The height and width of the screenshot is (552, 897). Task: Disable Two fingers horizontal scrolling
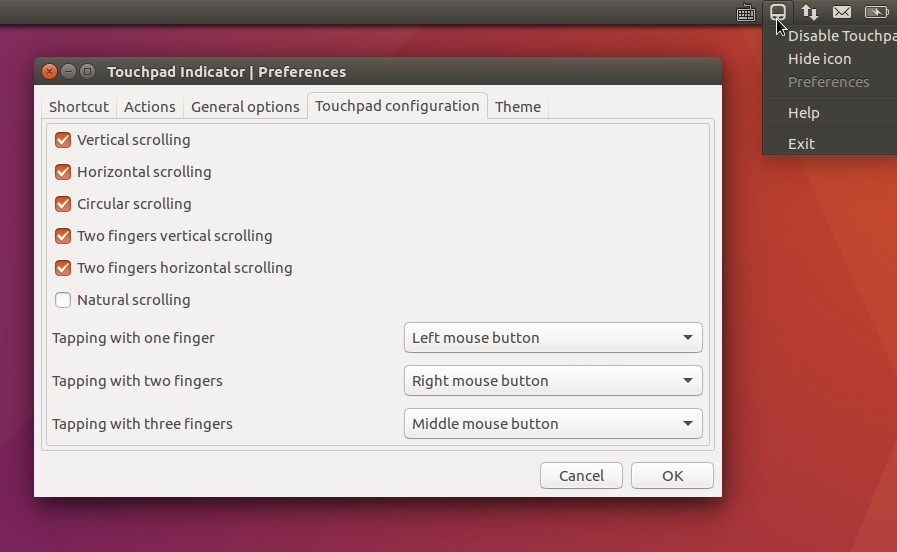63,268
